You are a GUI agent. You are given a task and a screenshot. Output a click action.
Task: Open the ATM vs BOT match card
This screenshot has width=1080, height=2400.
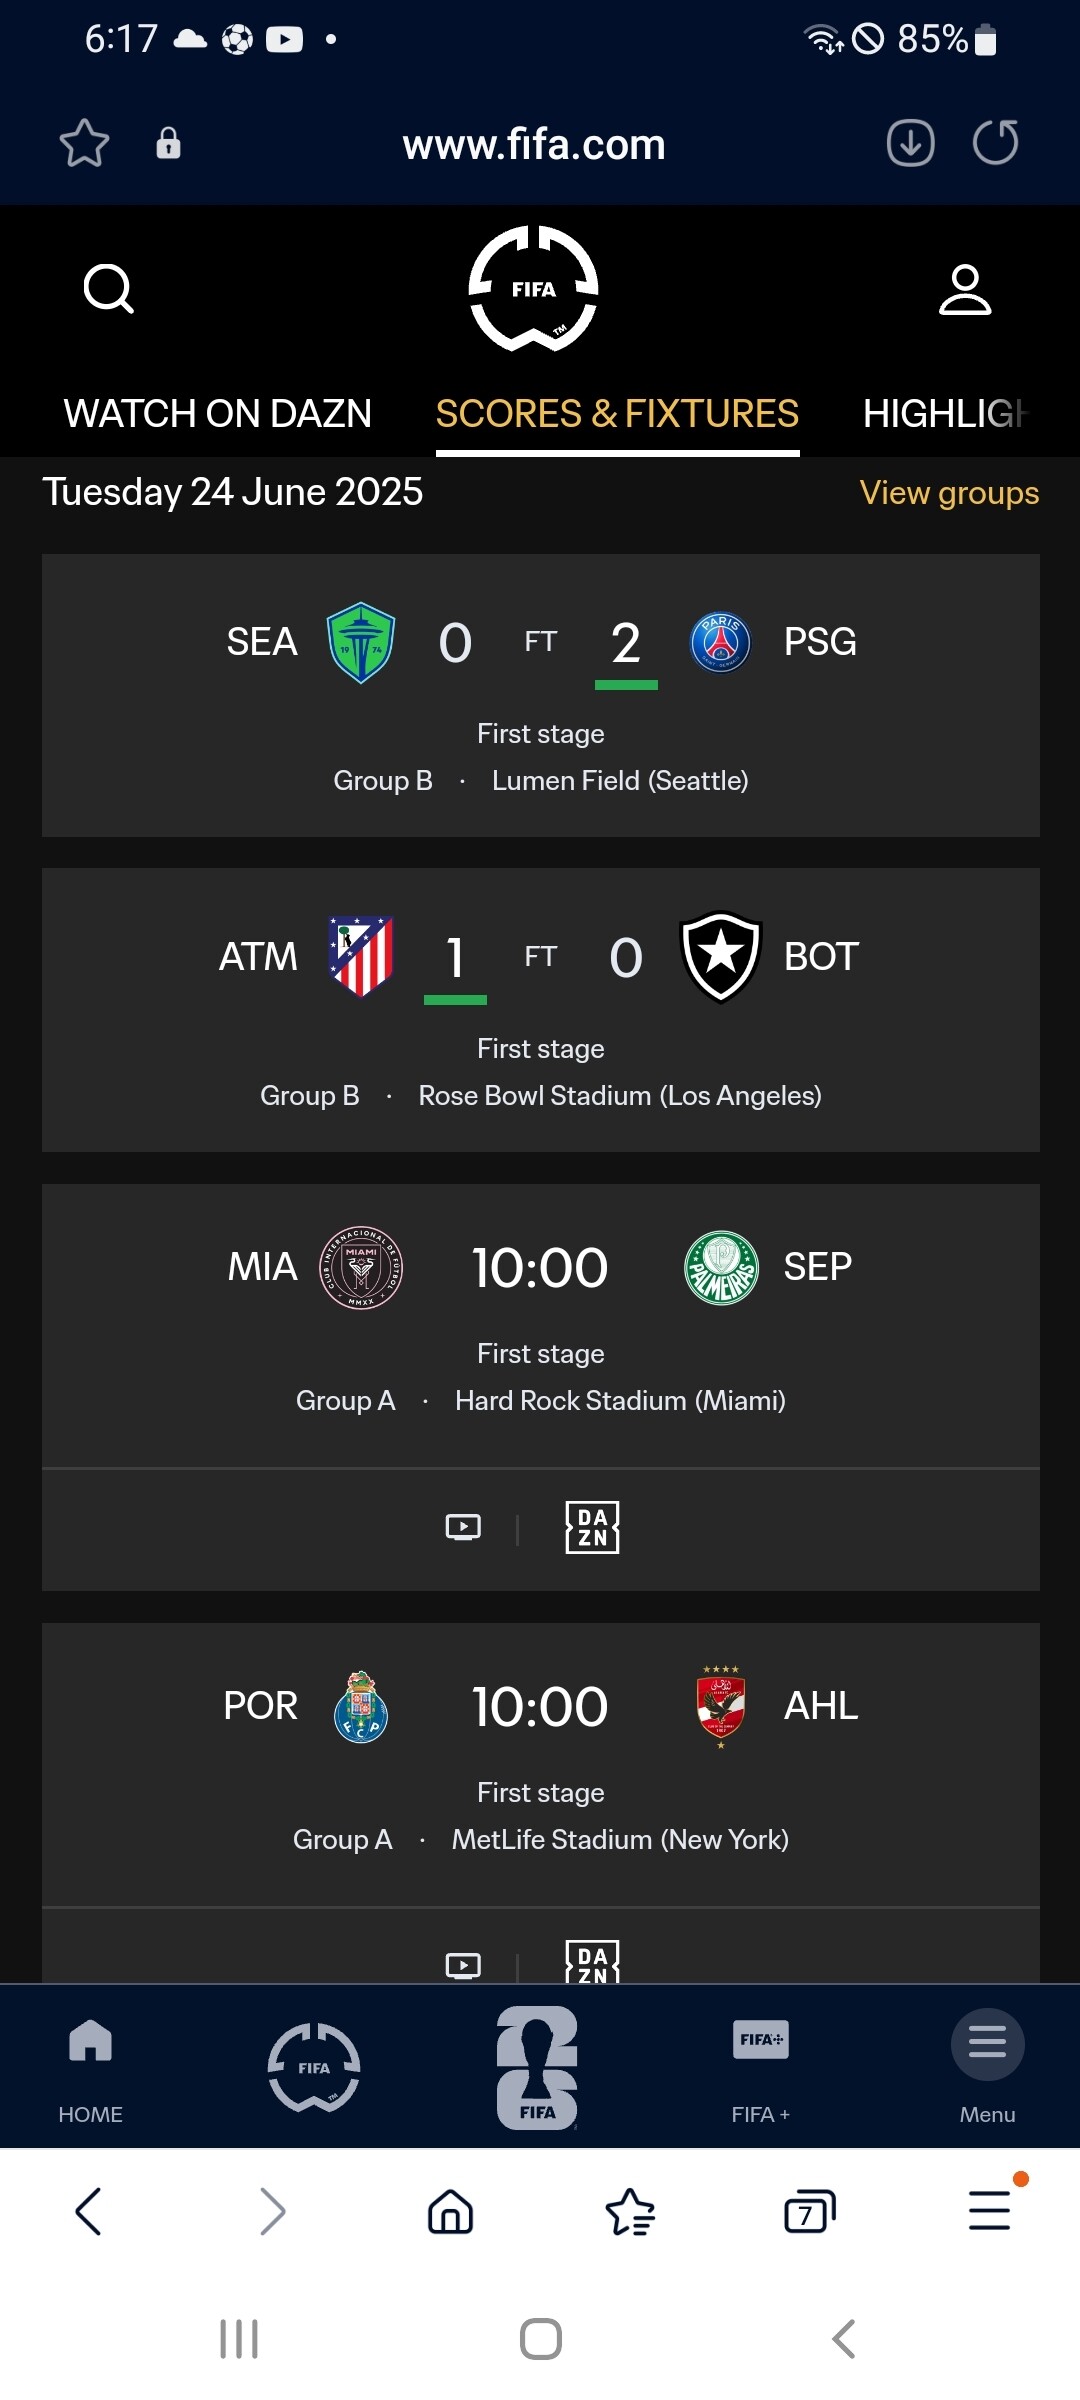[540, 1010]
